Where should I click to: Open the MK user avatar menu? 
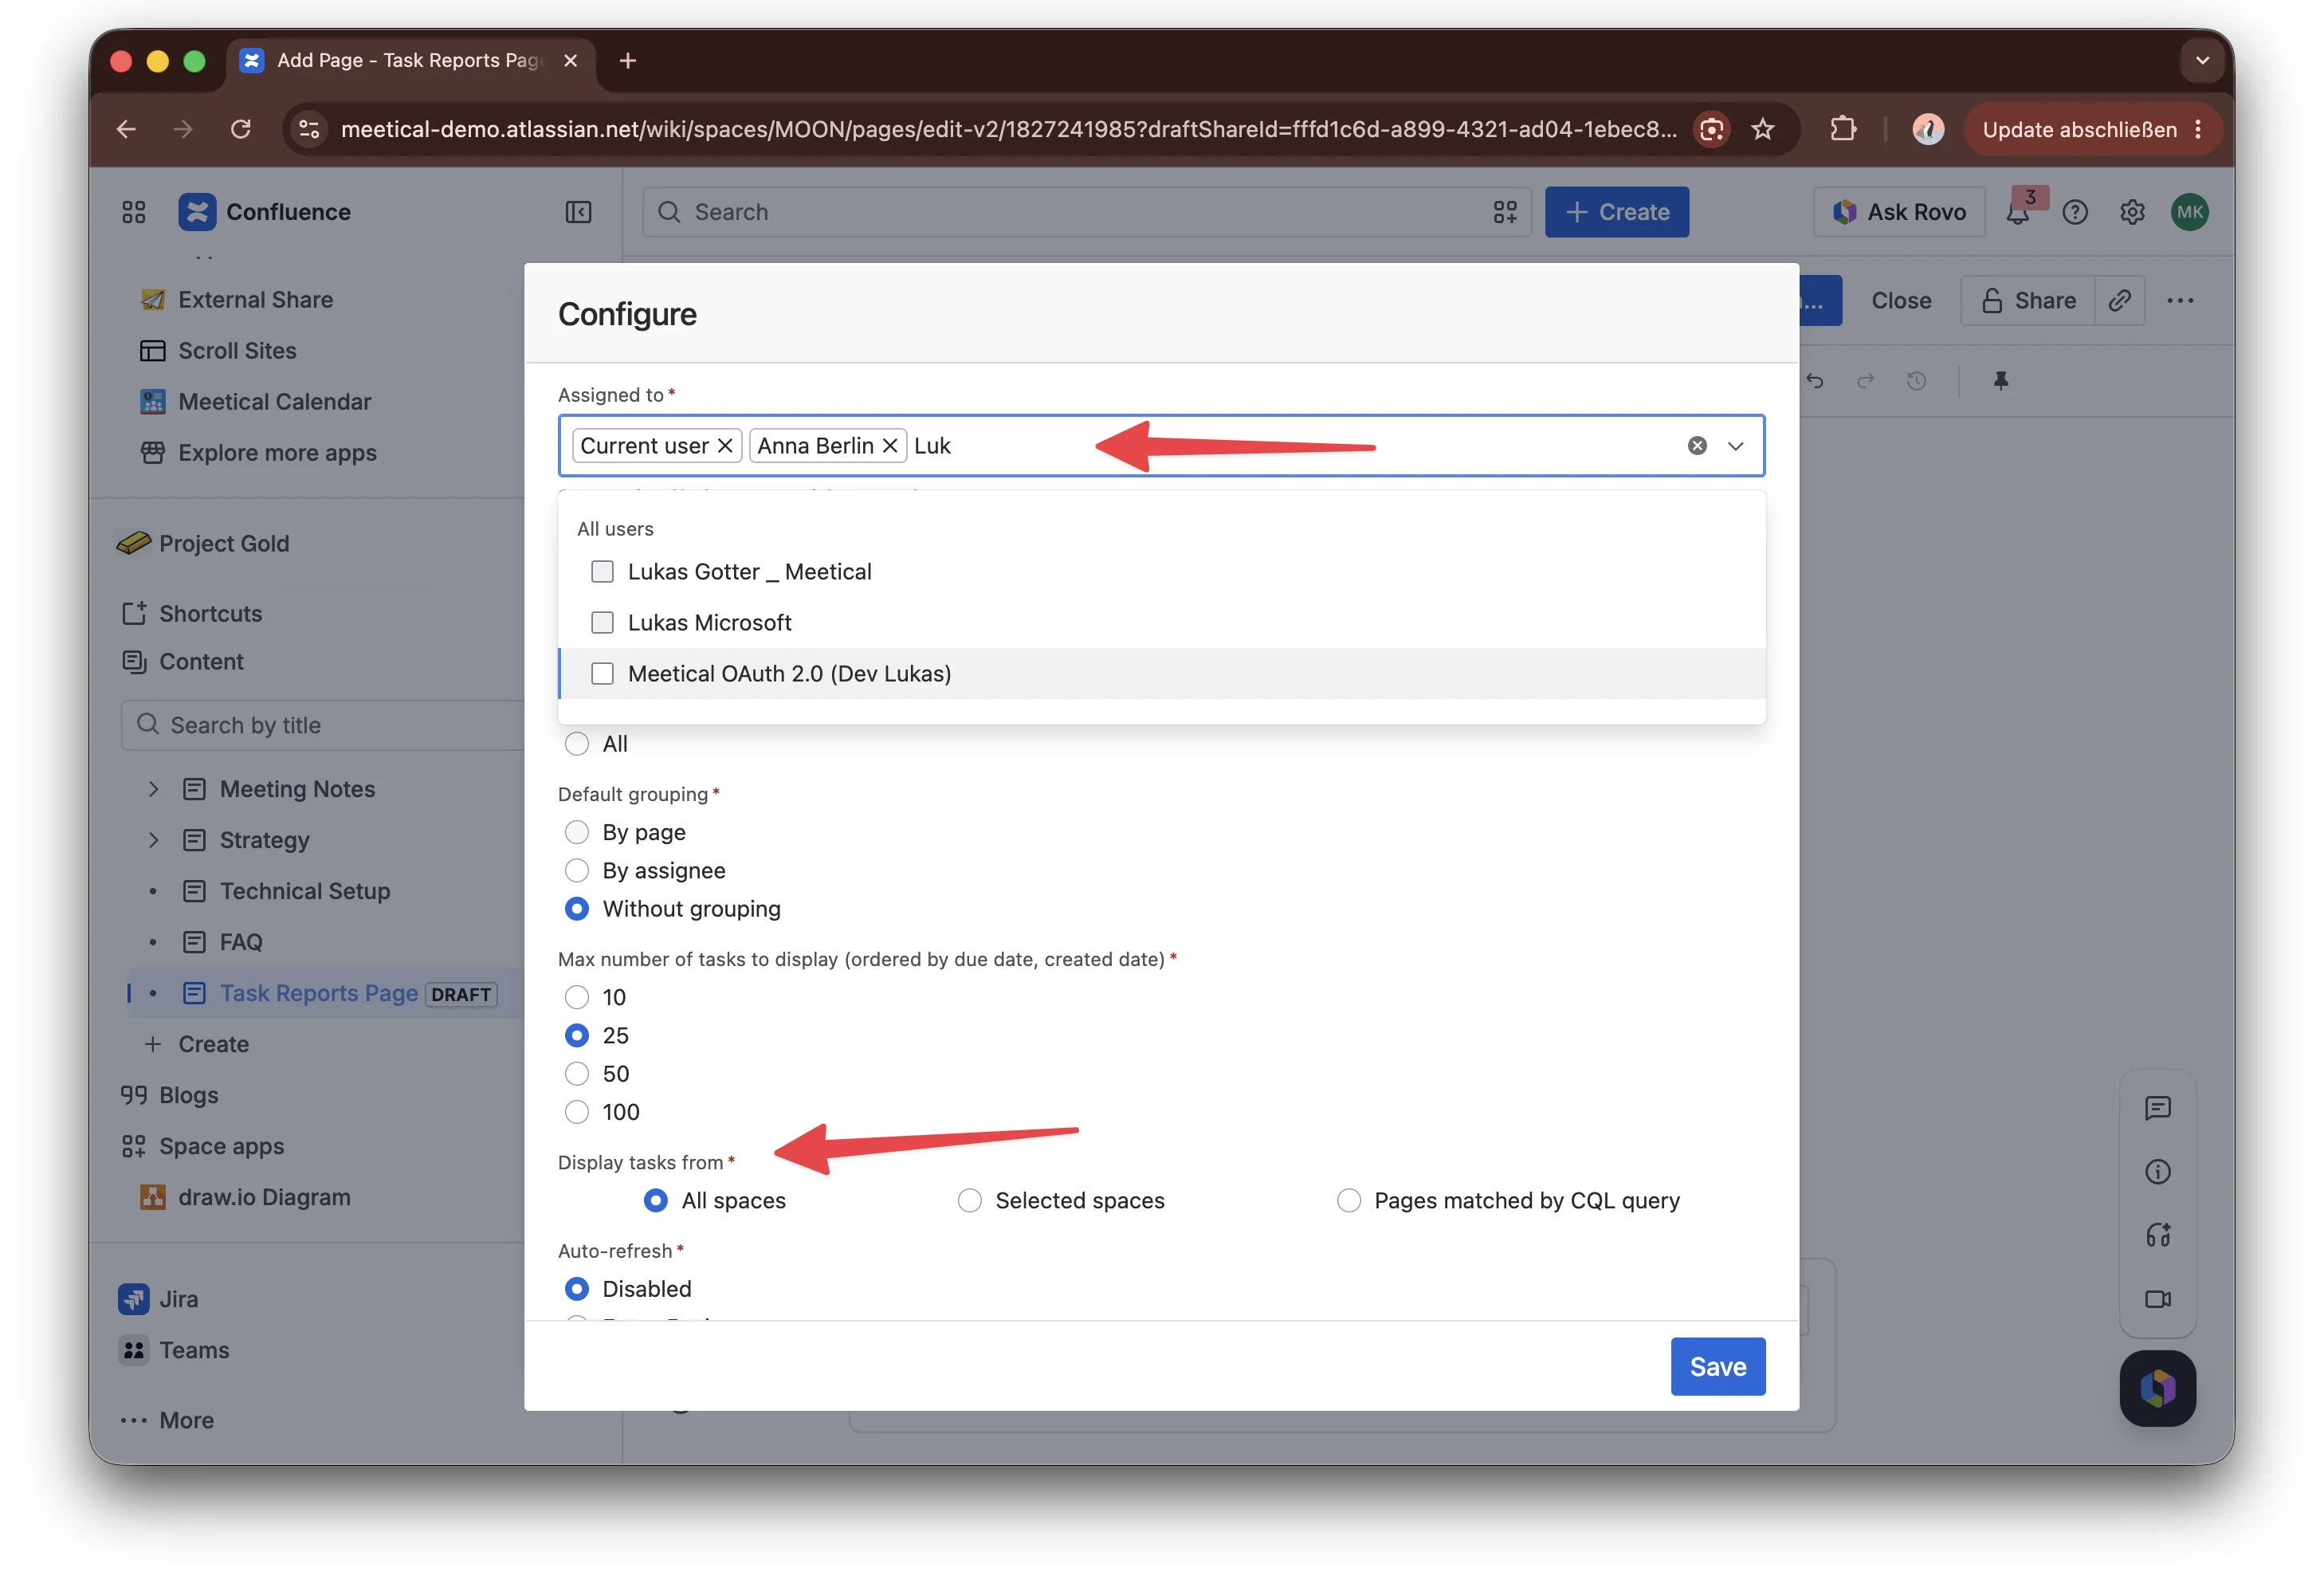[2189, 212]
